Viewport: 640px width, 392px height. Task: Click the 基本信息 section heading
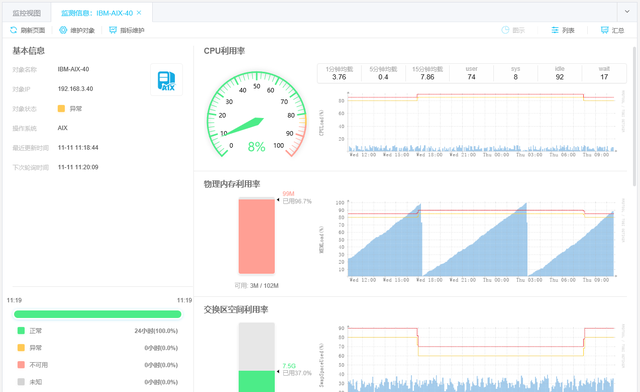point(29,51)
